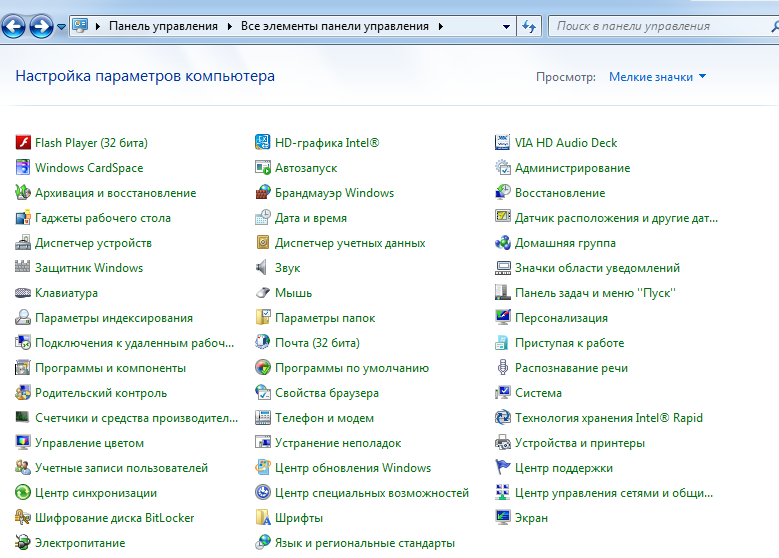Screen dimensions: 779x558
Task: Open the Программы и компоненты icon
Action: [x=23, y=368]
